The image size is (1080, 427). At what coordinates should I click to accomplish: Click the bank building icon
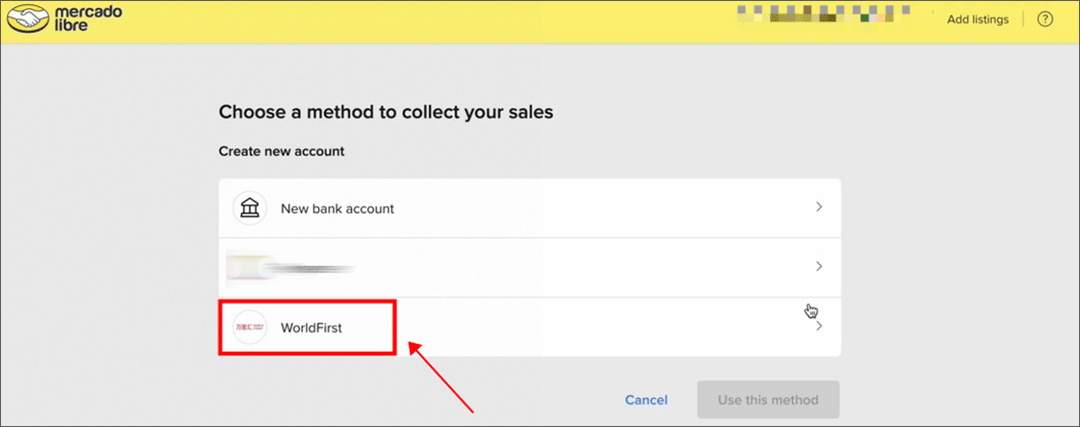tap(250, 208)
